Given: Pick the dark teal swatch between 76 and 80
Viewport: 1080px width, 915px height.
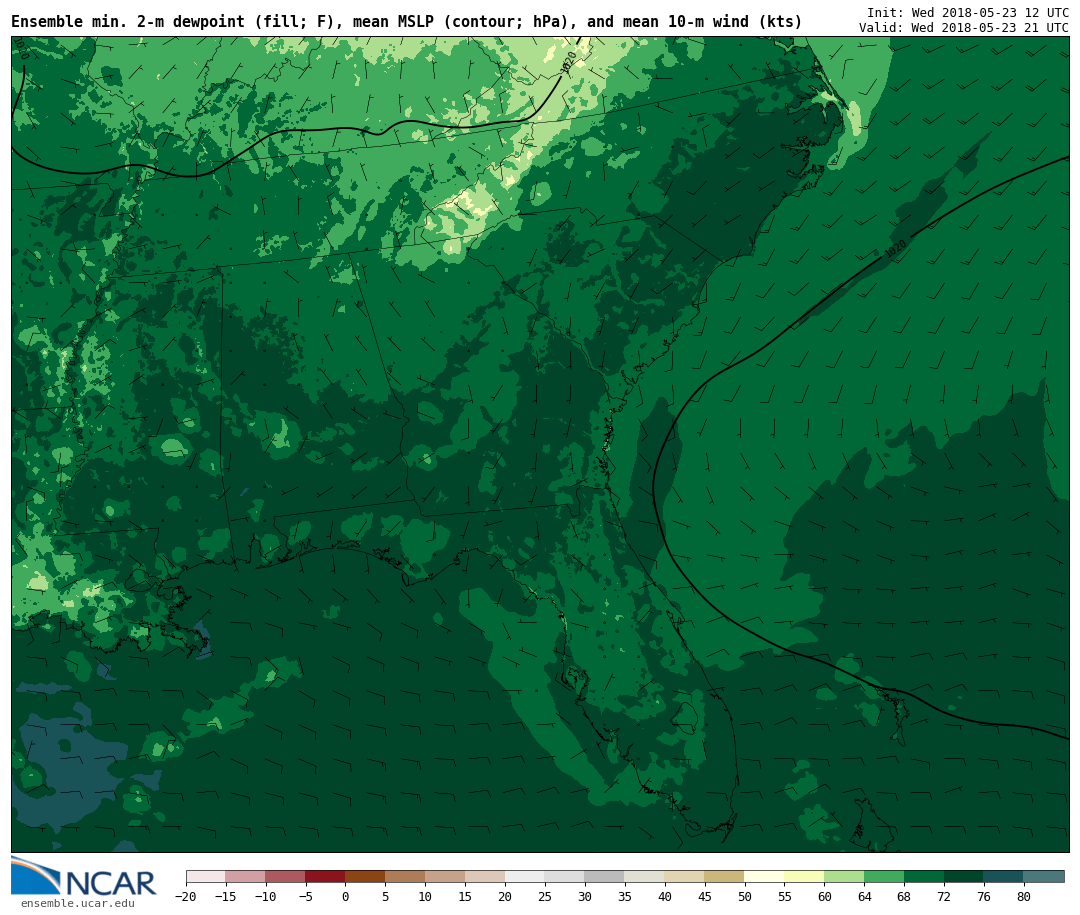Looking at the screenshot, I should [1003, 877].
